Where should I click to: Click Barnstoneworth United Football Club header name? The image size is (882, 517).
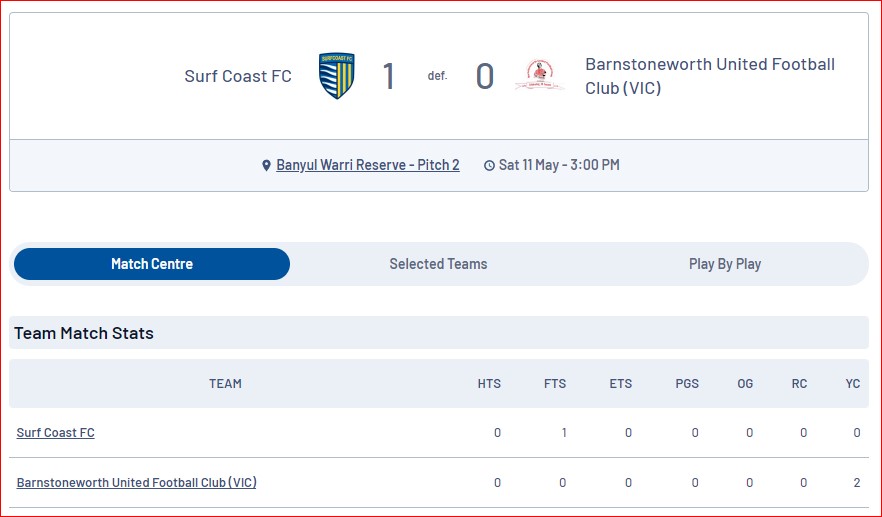[x=710, y=76]
